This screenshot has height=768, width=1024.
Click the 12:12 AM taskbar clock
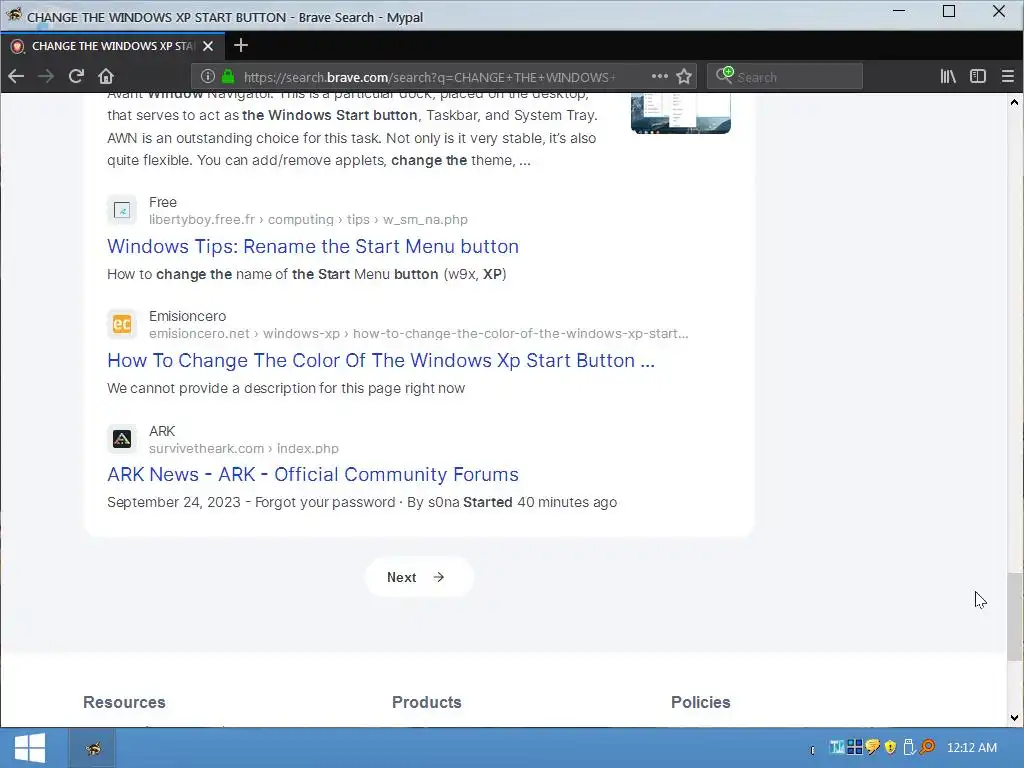(972, 747)
